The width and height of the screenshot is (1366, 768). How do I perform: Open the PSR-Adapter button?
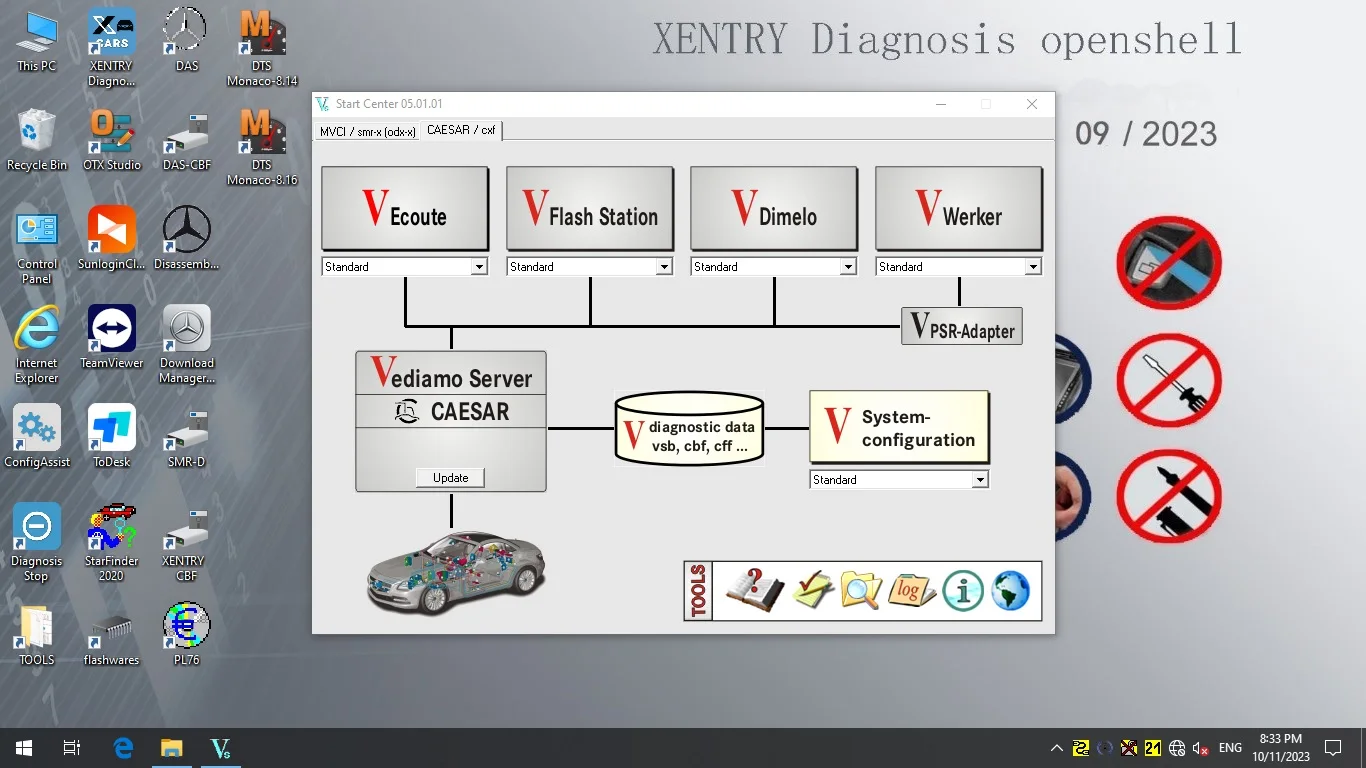962,326
